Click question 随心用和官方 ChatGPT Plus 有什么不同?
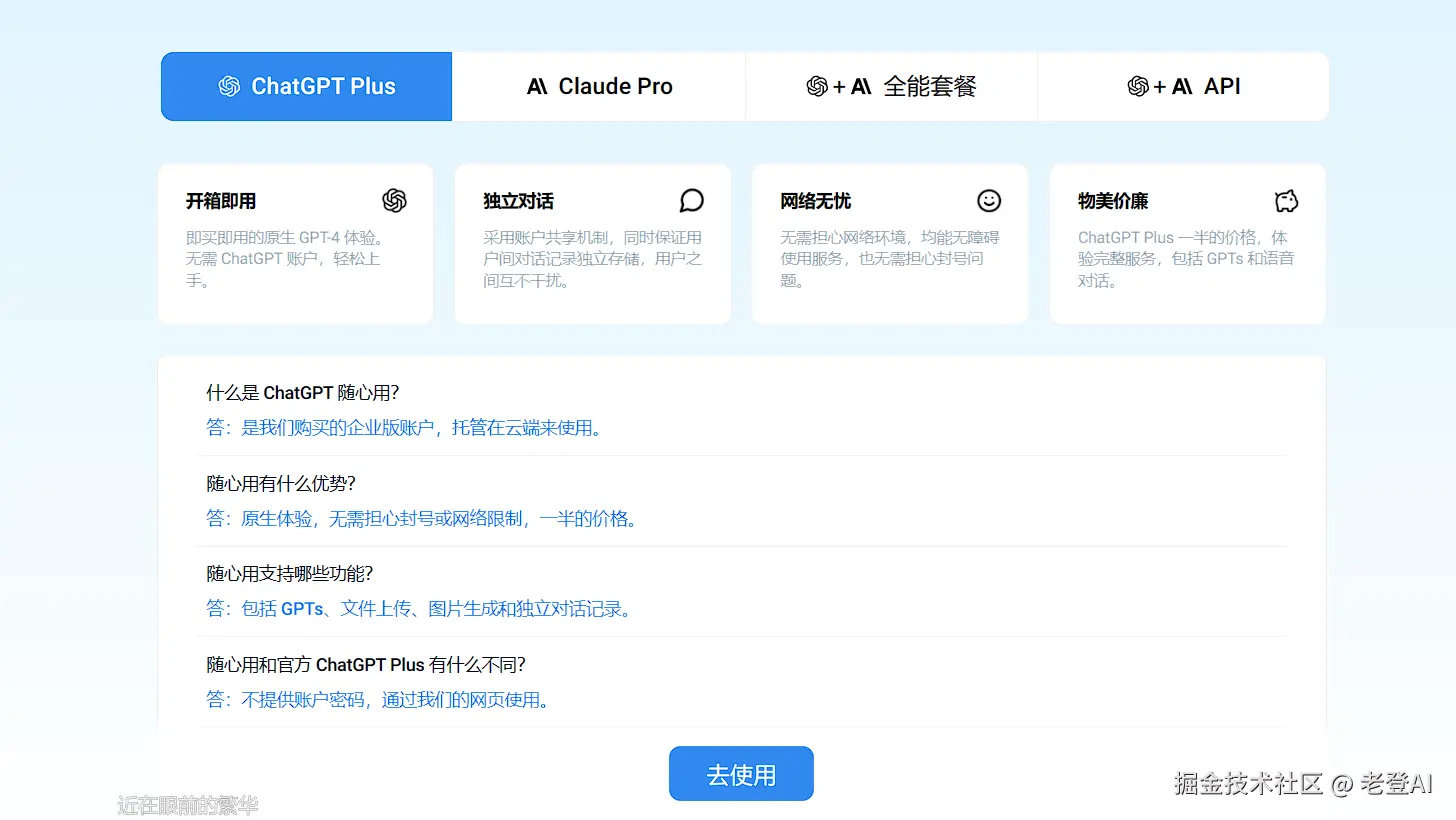 [366, 665]
